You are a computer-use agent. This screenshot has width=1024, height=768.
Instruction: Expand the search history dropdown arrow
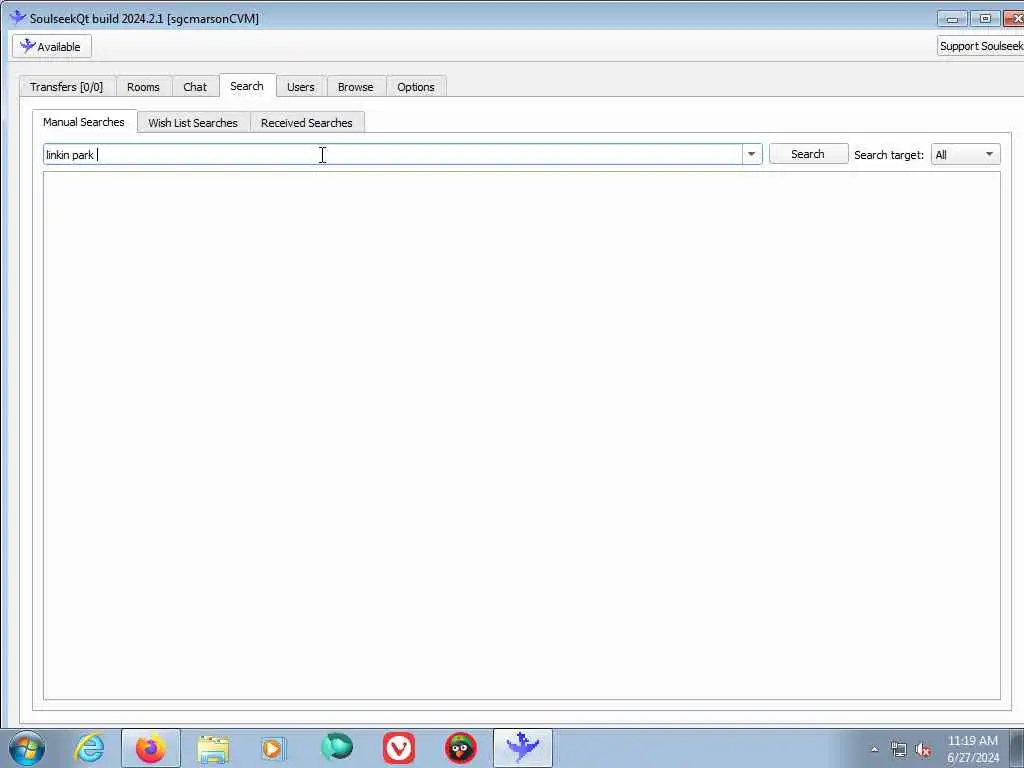tap(752, 155)
